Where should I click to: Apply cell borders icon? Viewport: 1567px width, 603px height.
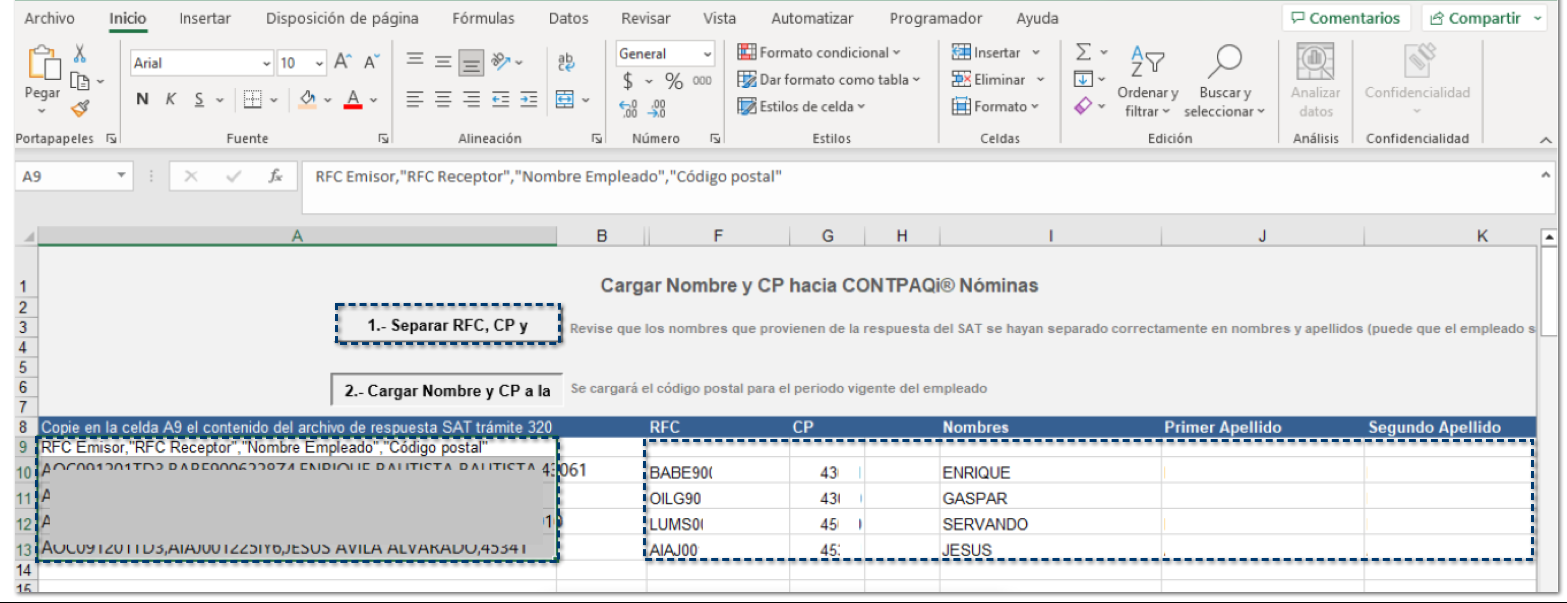253,99
